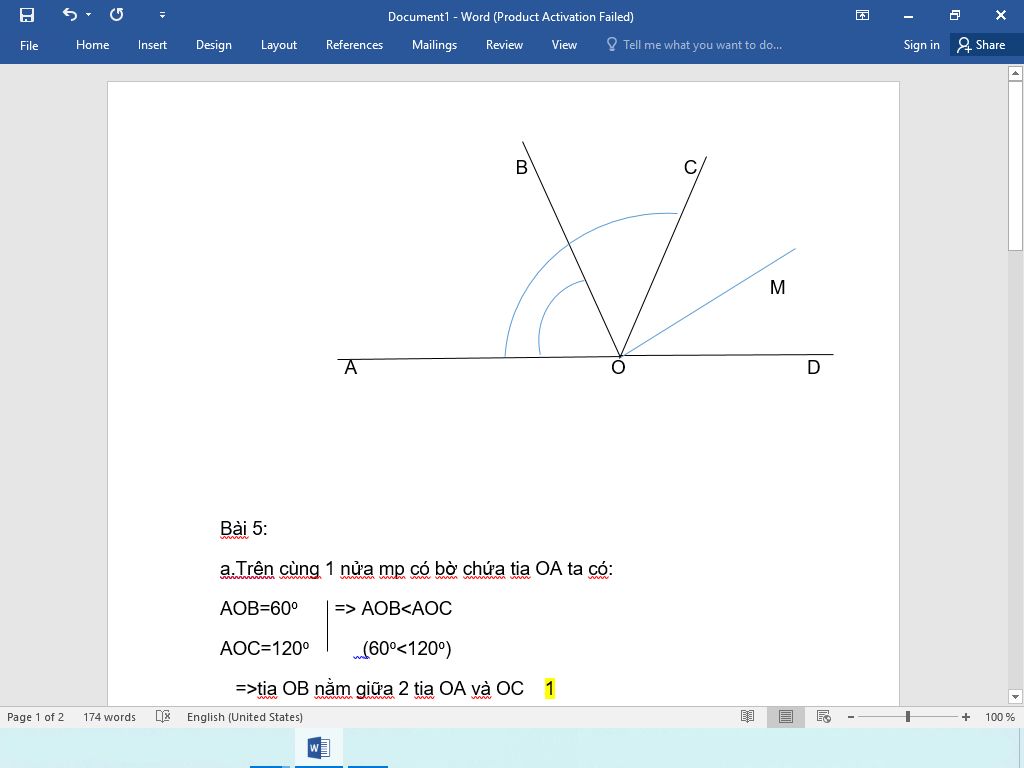Image resolution: width=1024 pixels, height=768 pixels.
Task: Click line 'a.Trên cùng 1 nửa mp'
Action: (416, 569)
